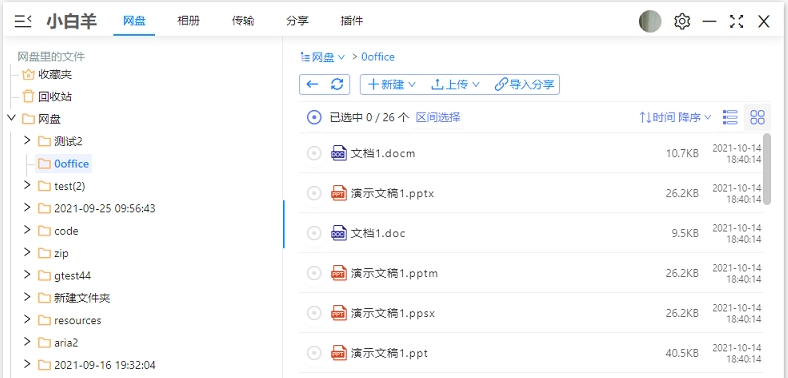Switch to the 插件 tab
The width and height of the screenshot is (788, 378).
(x=351, y=21)
